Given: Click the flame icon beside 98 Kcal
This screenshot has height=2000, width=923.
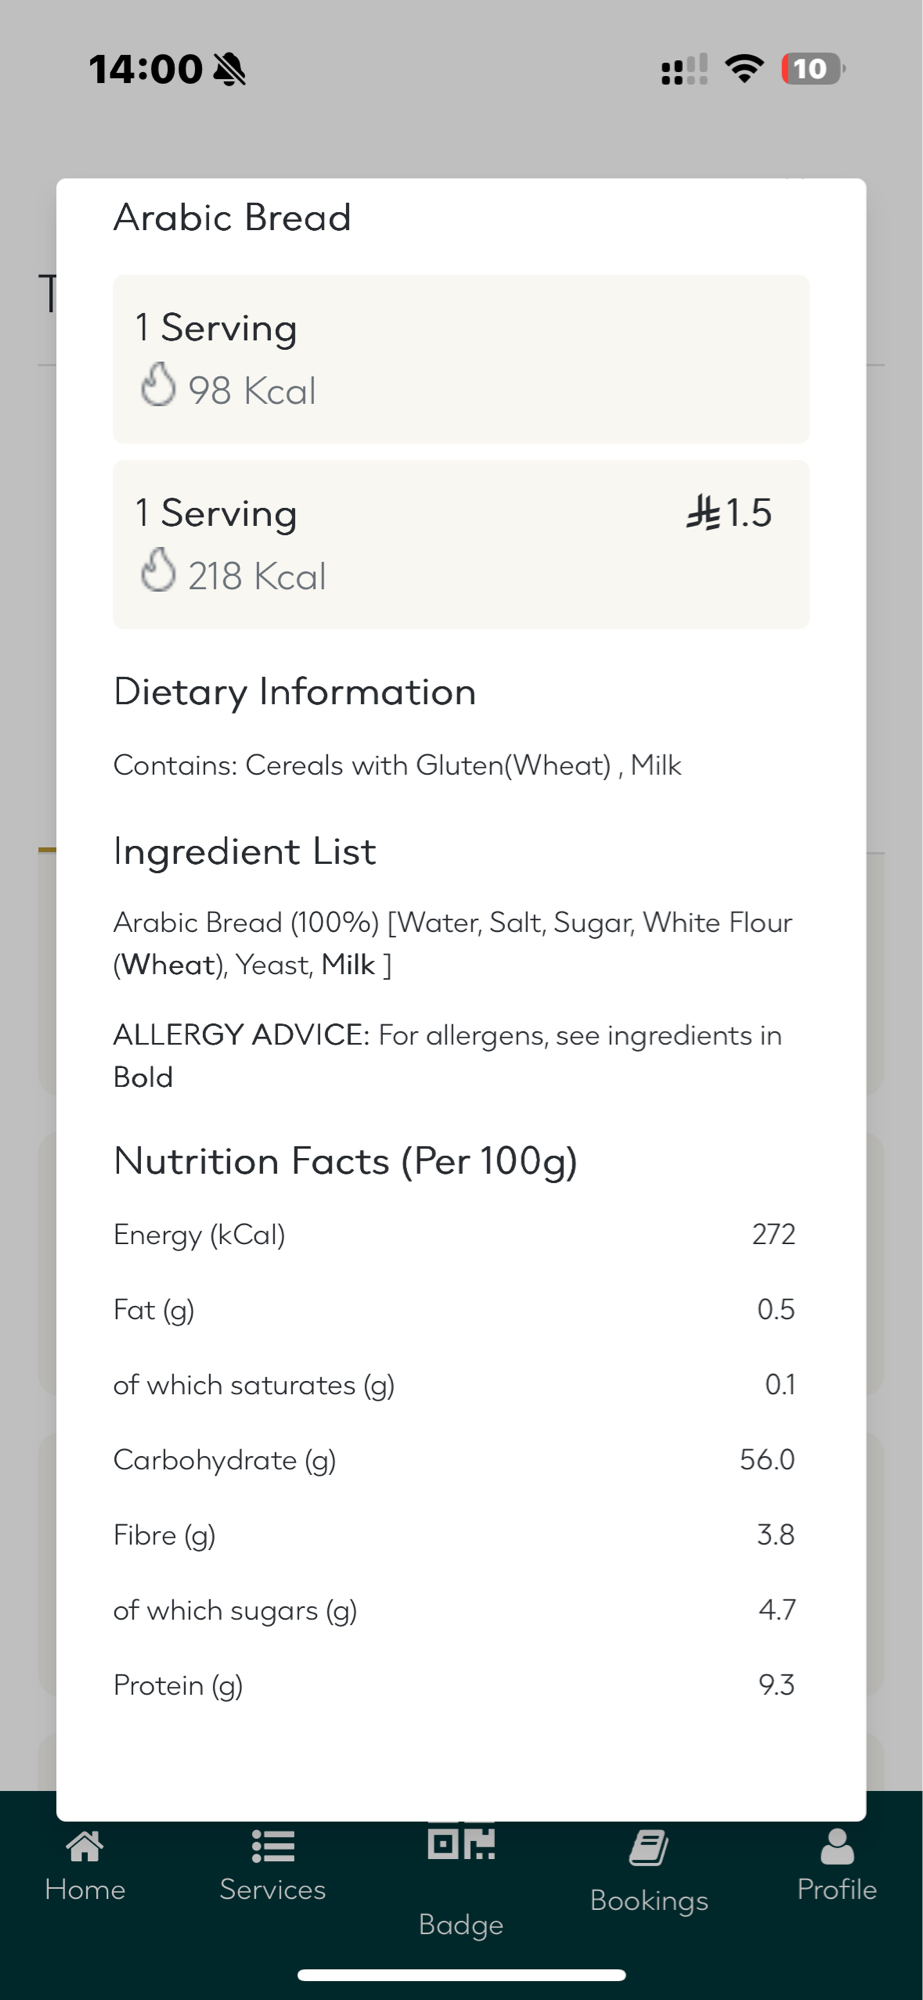Looking at the screenshot, I should [158, 385].
